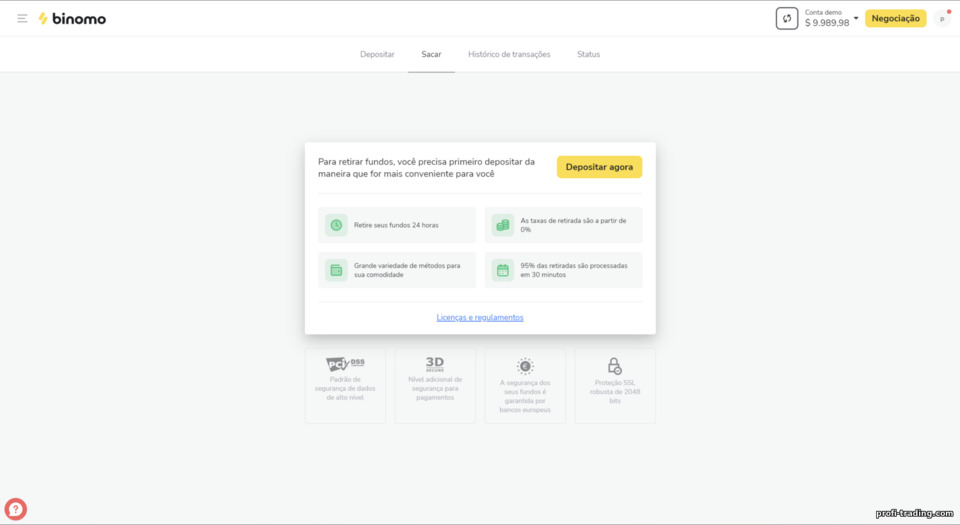Click text 'Retire seus fundos 24 horas'
Image resolution: width=960 pixels, height=525 pixels.
point(396,225)
